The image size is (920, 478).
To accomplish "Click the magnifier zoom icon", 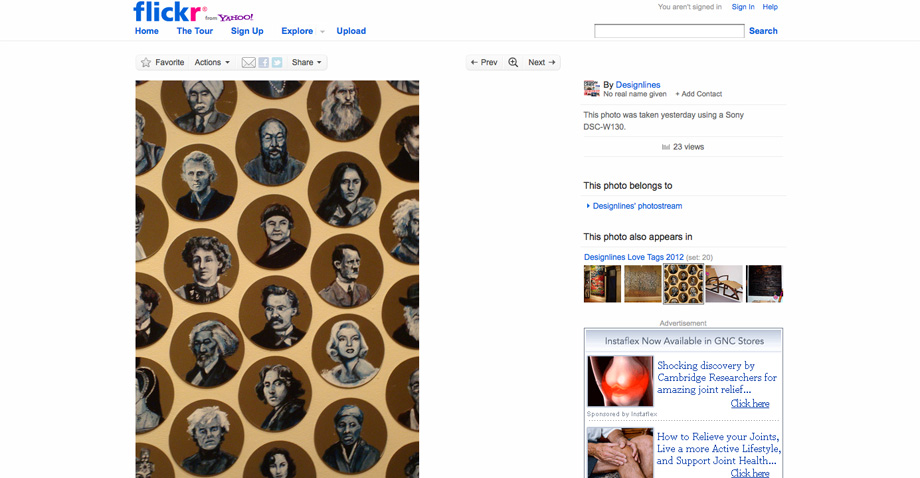I will [513, 63].
